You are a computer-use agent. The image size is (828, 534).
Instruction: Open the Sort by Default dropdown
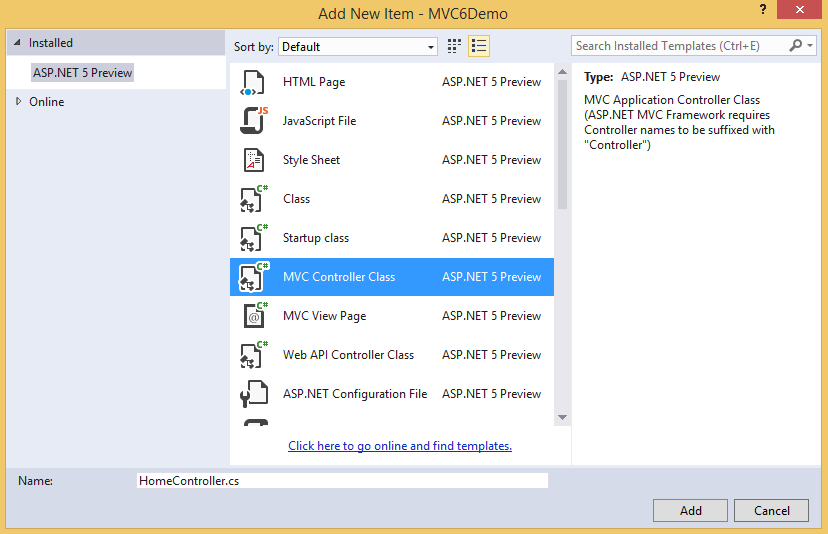coord(357,46)
